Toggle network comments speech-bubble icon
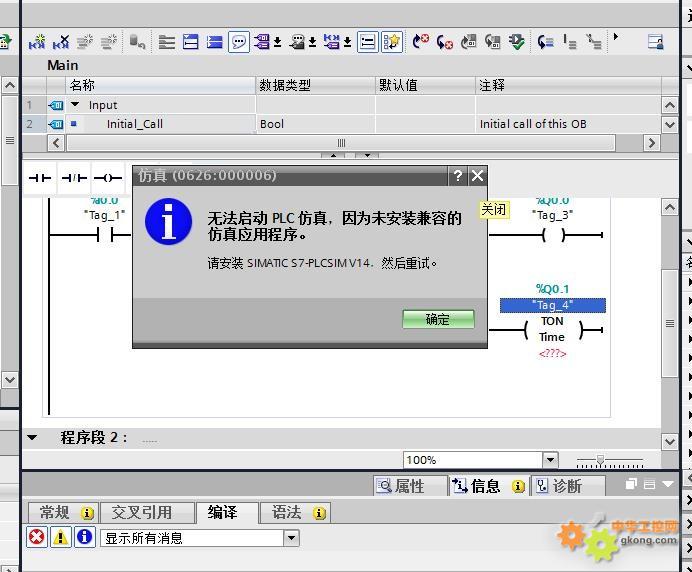The height and width of the screenshot is (572, 692). click(x=239, y=42)
